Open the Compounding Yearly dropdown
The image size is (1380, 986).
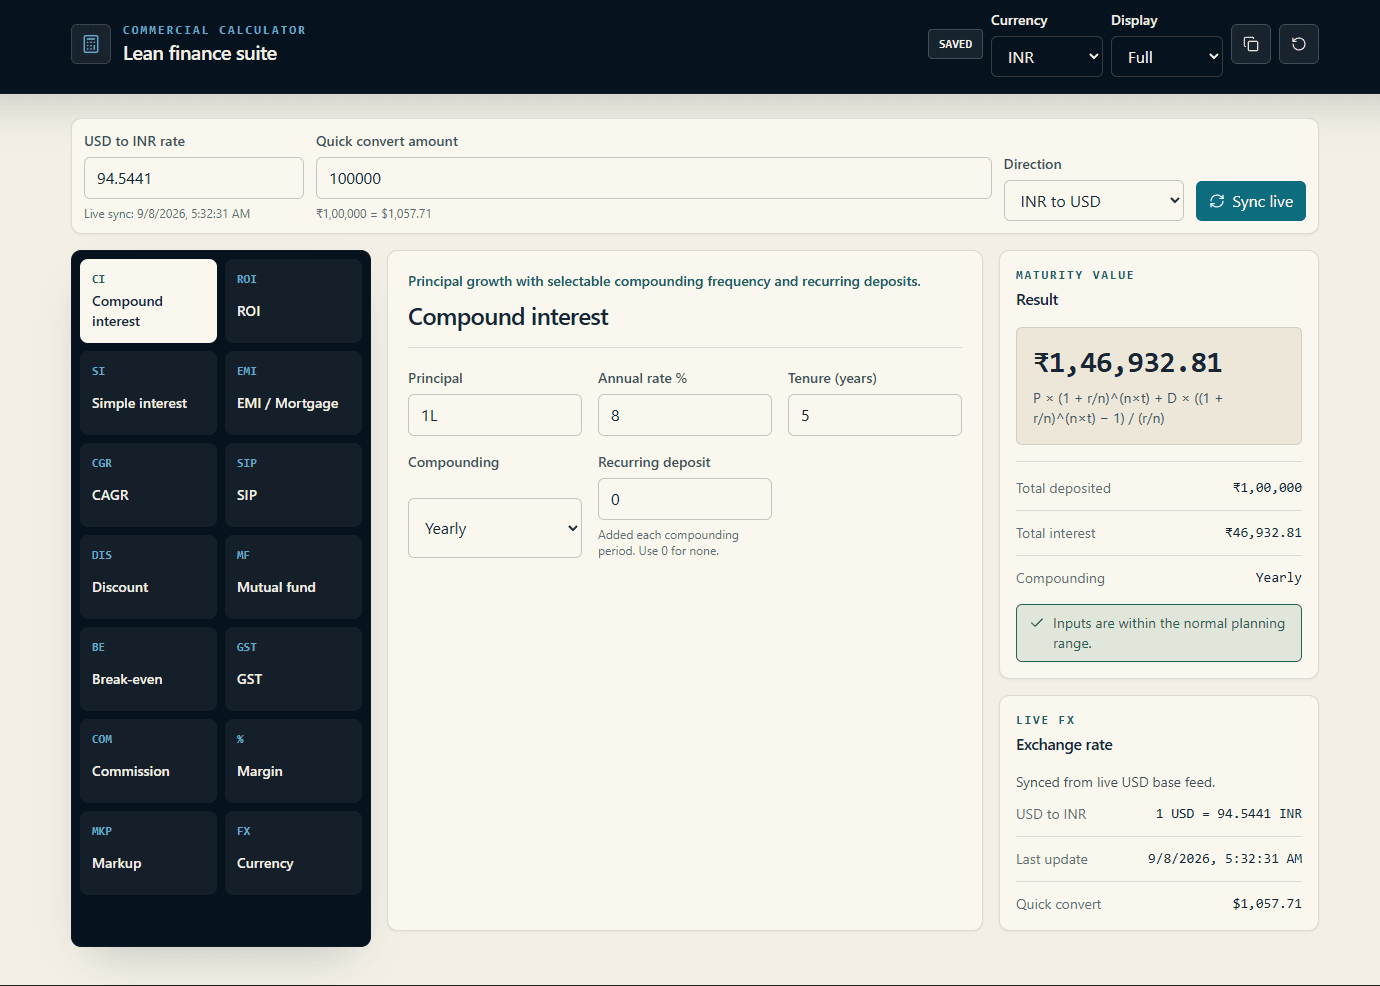[495, 528]
